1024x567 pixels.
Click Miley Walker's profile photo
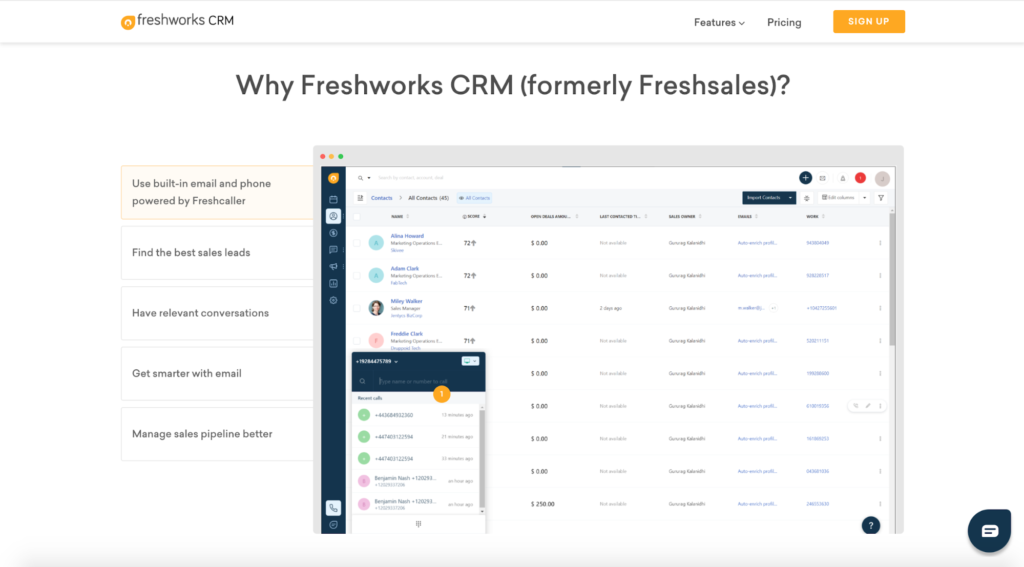[x=376, y=308]
